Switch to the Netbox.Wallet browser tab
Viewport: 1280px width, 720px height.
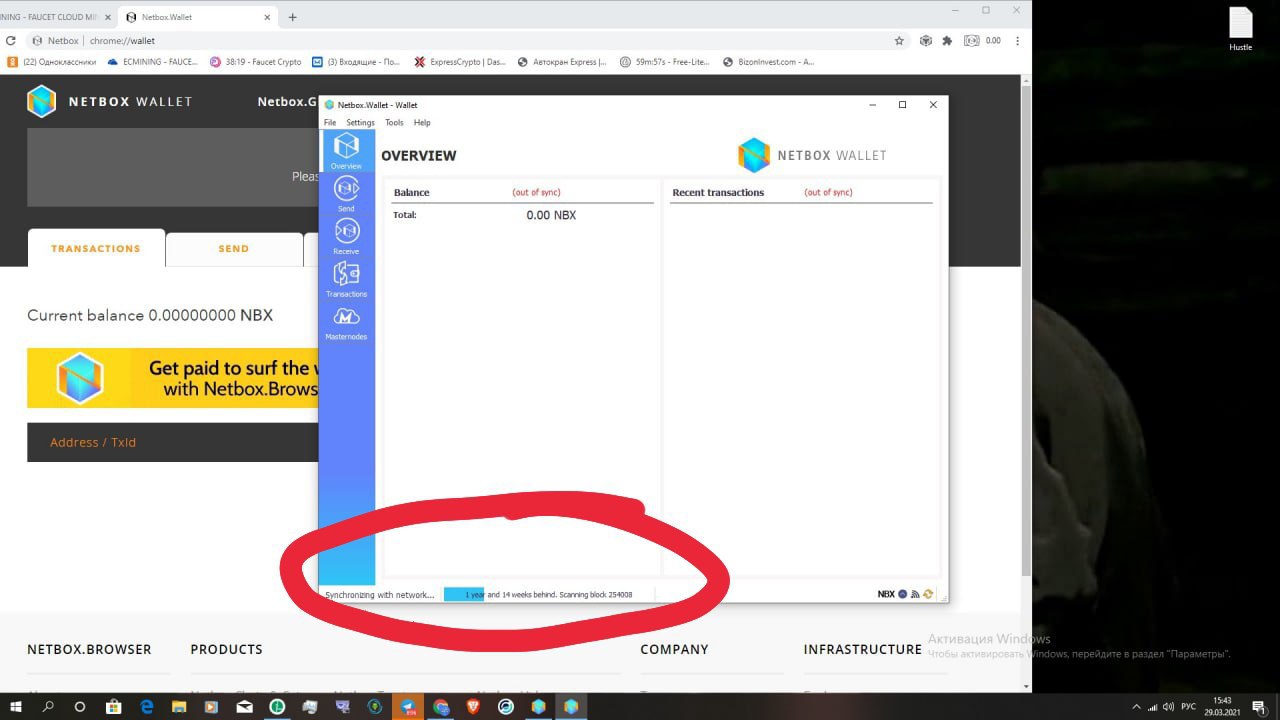tap(197, 17)
